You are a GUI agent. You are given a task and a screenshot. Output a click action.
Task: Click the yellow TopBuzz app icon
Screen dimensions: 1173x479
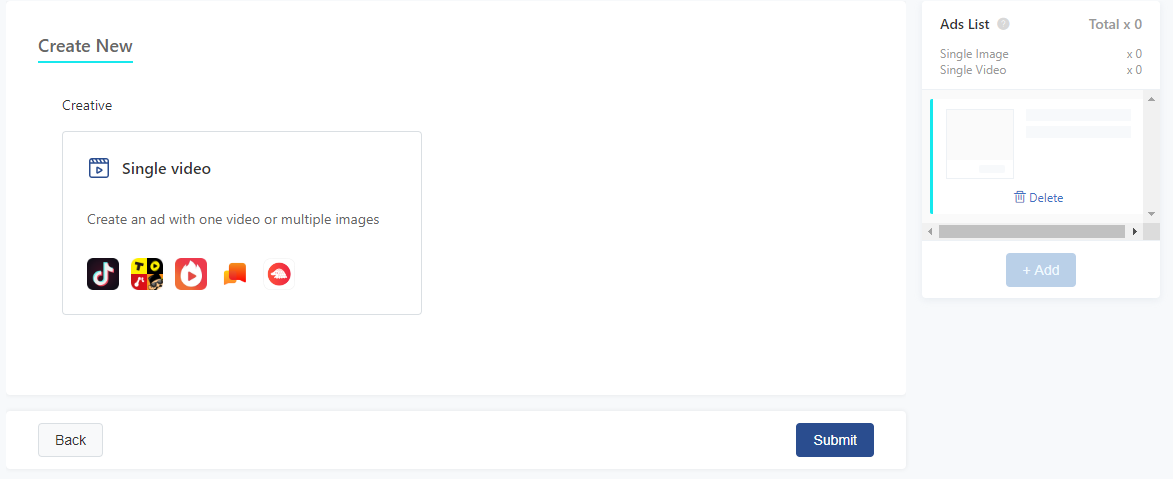coord(147,274)
